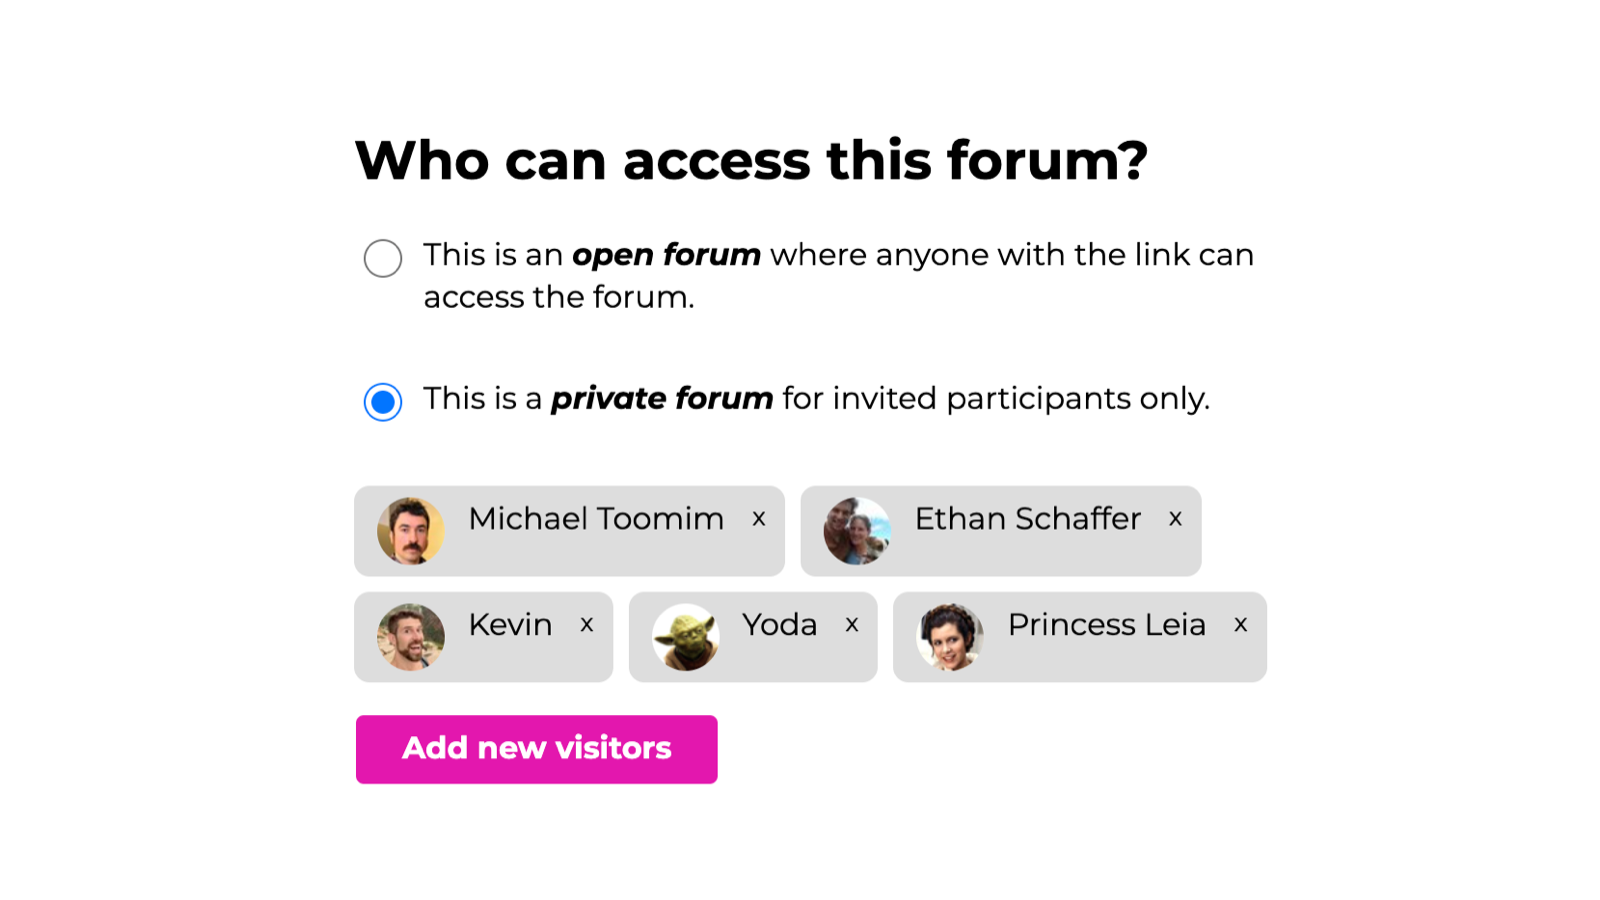The height and width of the screenshot is (900, 1600).
Task: Remove Kevin using the x icon
Action: point(587,625)
